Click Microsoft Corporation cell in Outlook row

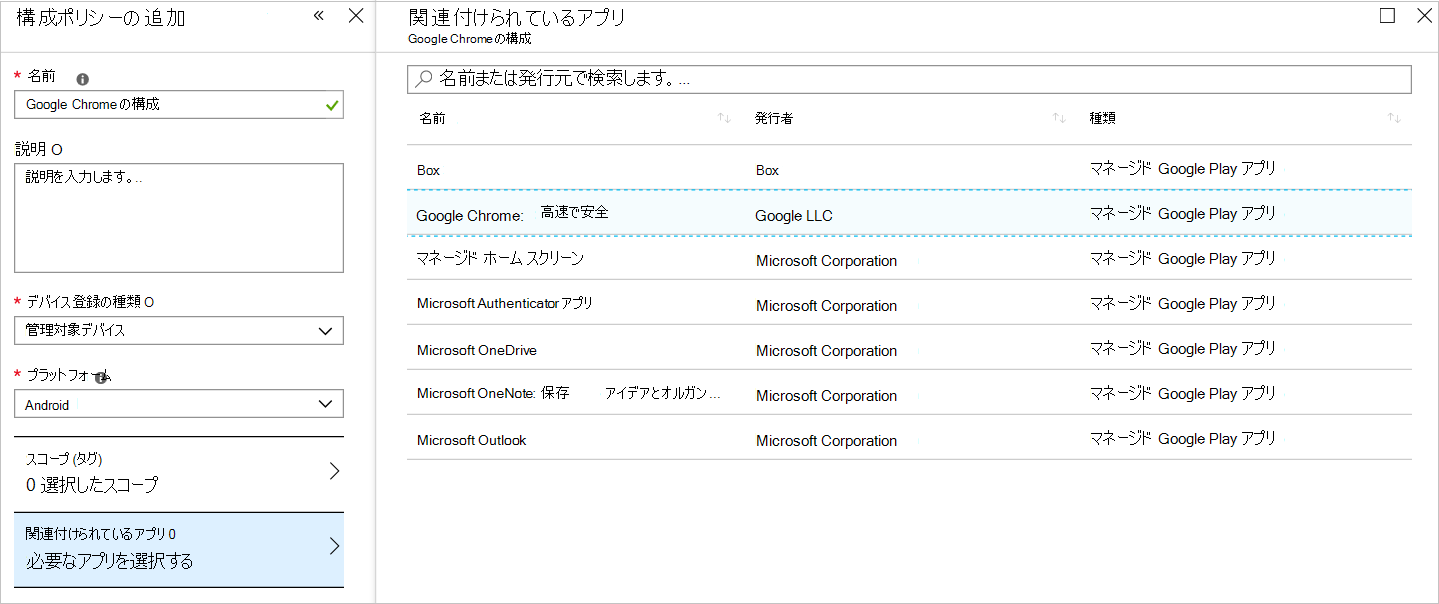click(826, 441)
